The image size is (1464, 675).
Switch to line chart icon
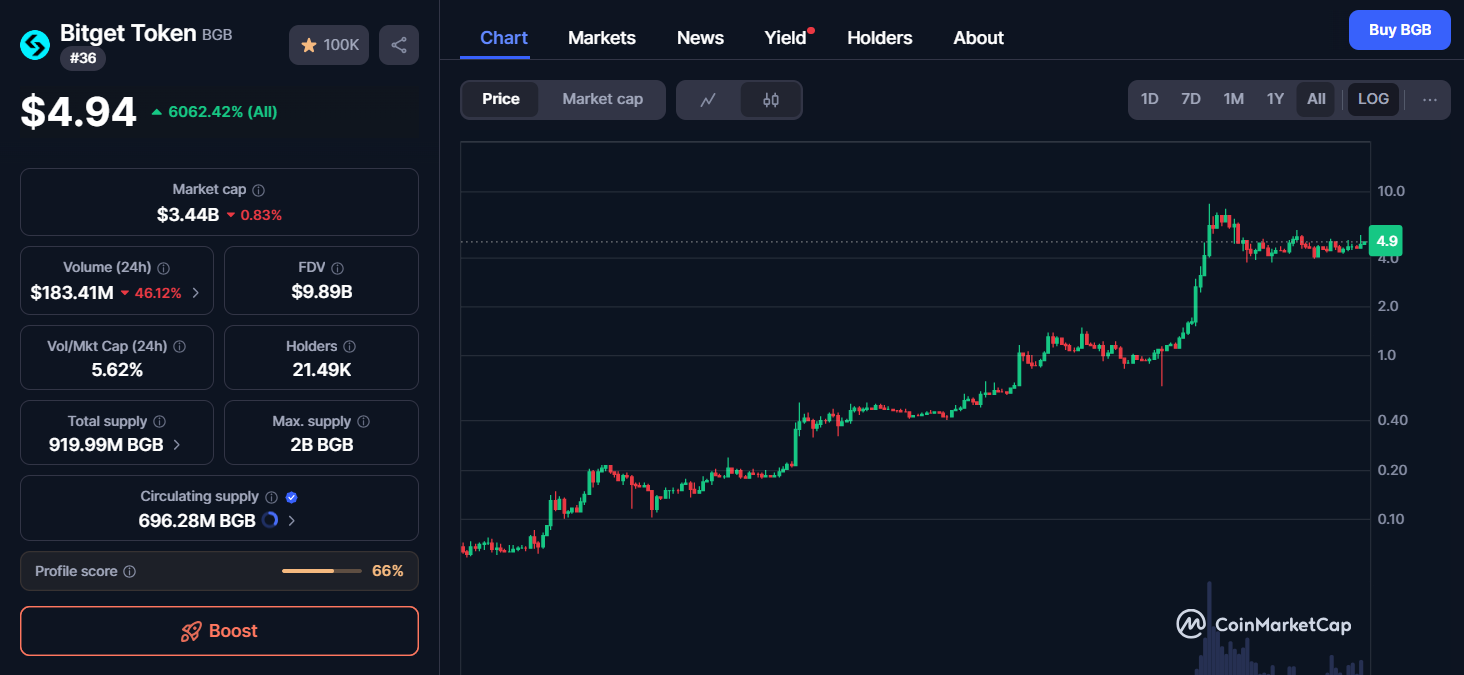[x=709, y=100]
